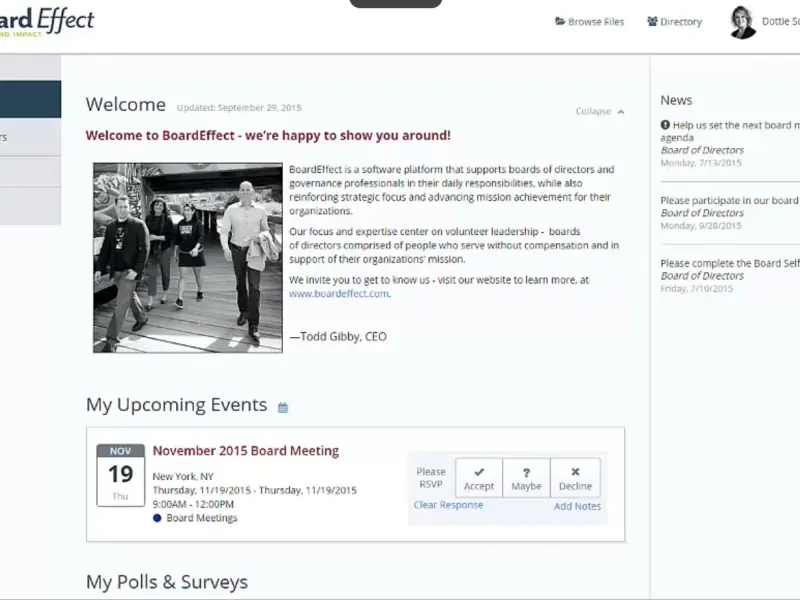
Task: Click Clear Response under RSVP
Action: tap(448, 505)
